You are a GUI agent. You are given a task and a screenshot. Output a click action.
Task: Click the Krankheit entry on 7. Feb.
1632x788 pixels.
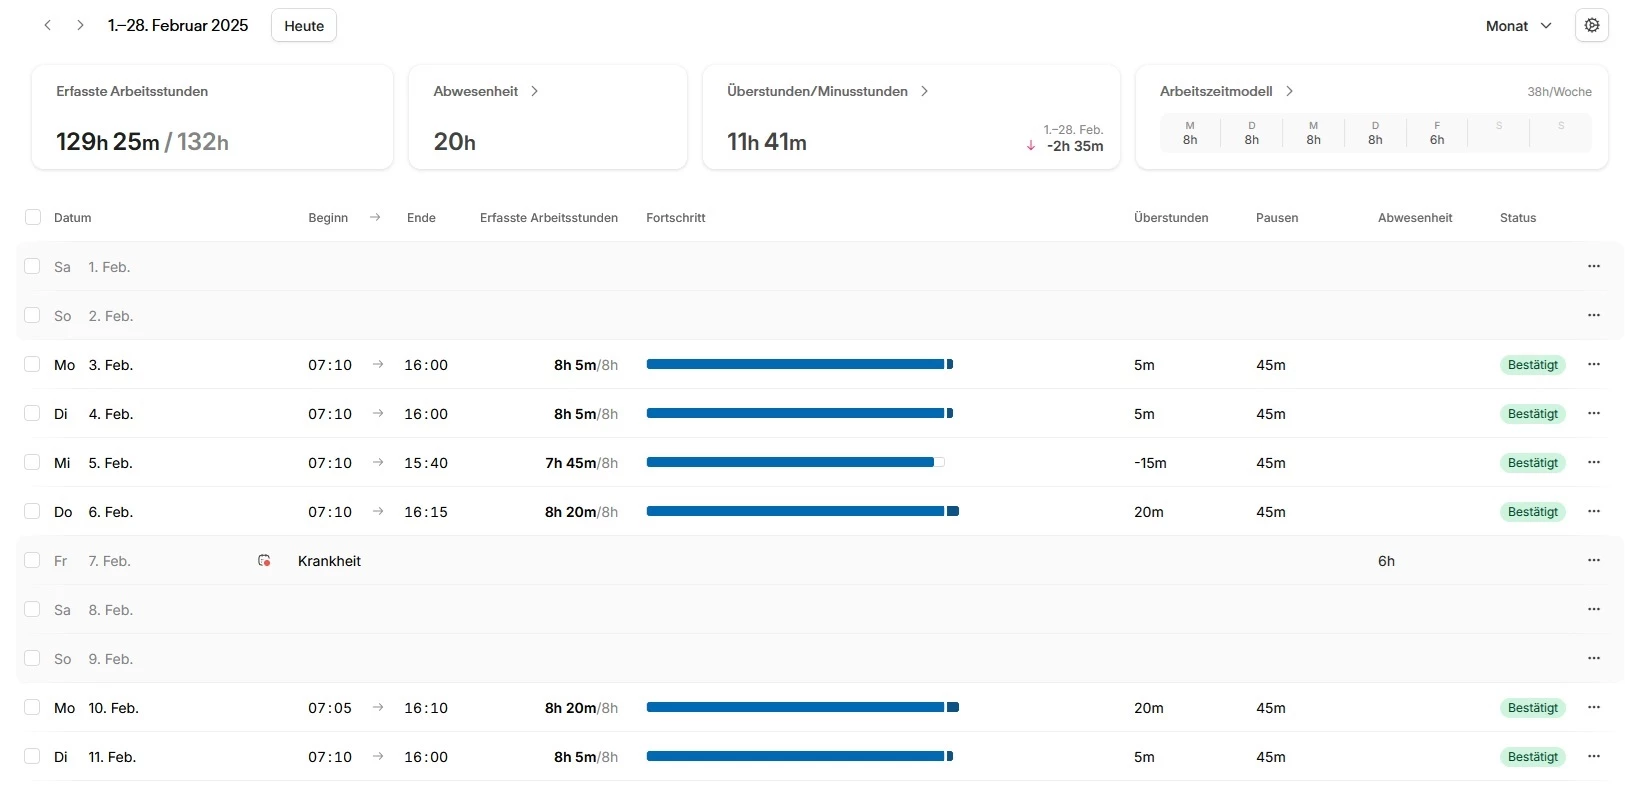click(x=329, y=561)
